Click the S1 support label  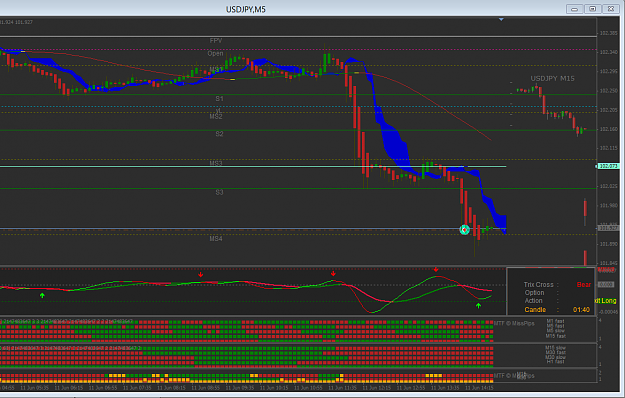[219, 98]
